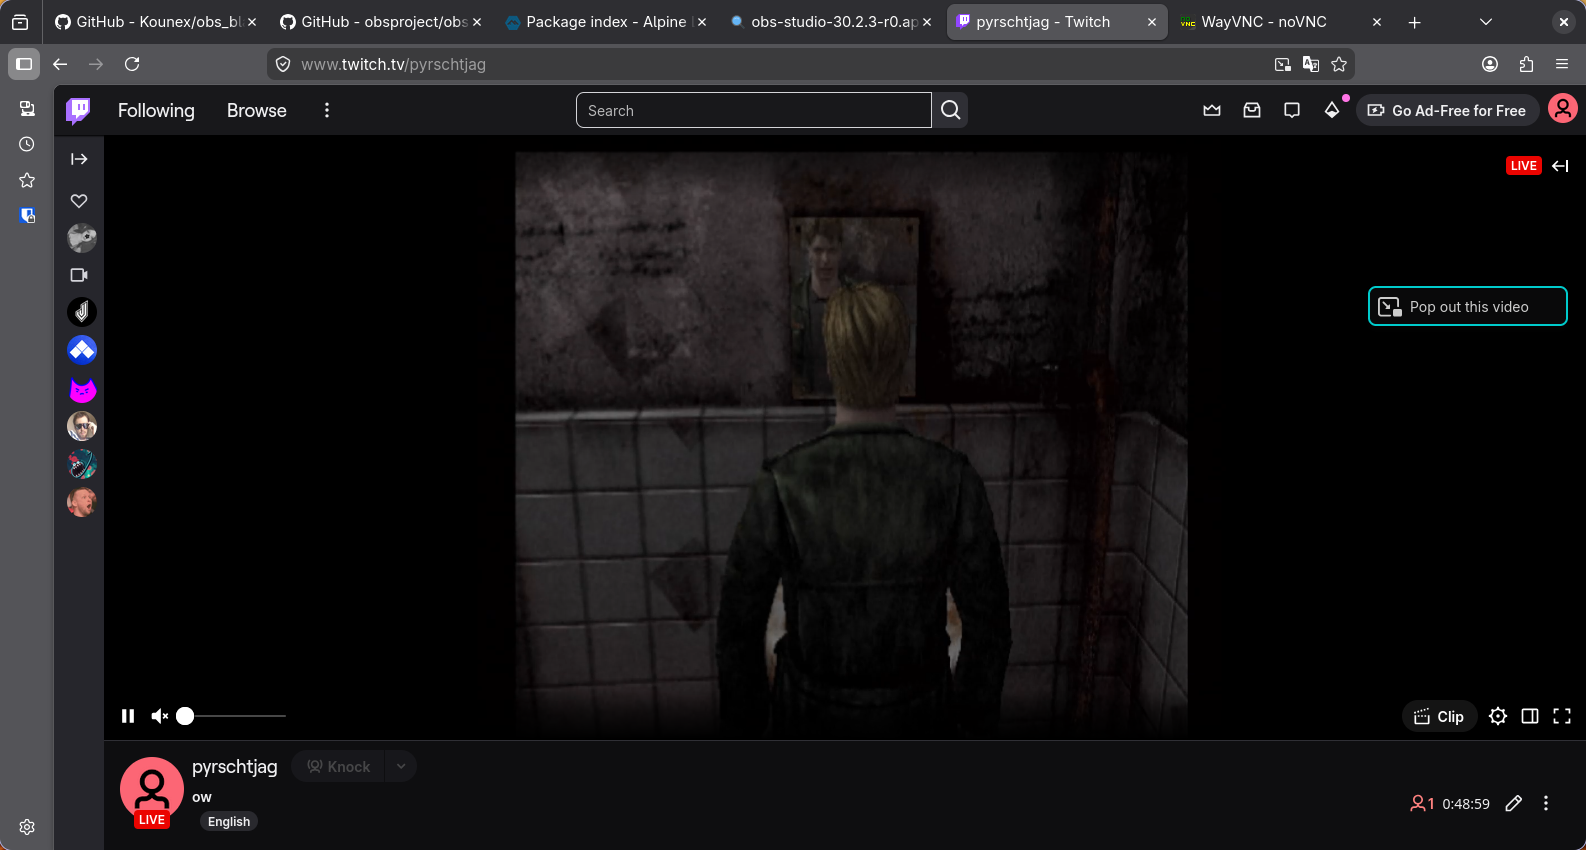Screen dimensions: 1586x850
Task: Click the LIVE indicator badge
Action: [x=1524, y=166]
